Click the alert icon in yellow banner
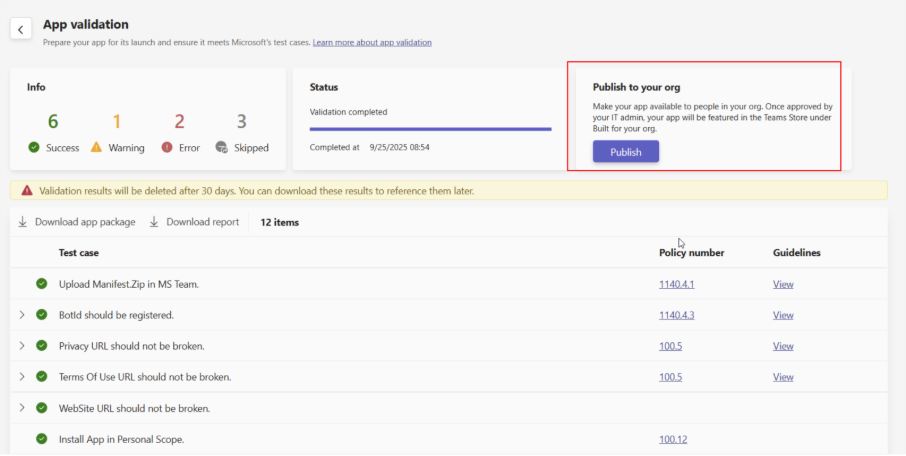The height and width of the screenshot is (456, 906). click(27, 190)
